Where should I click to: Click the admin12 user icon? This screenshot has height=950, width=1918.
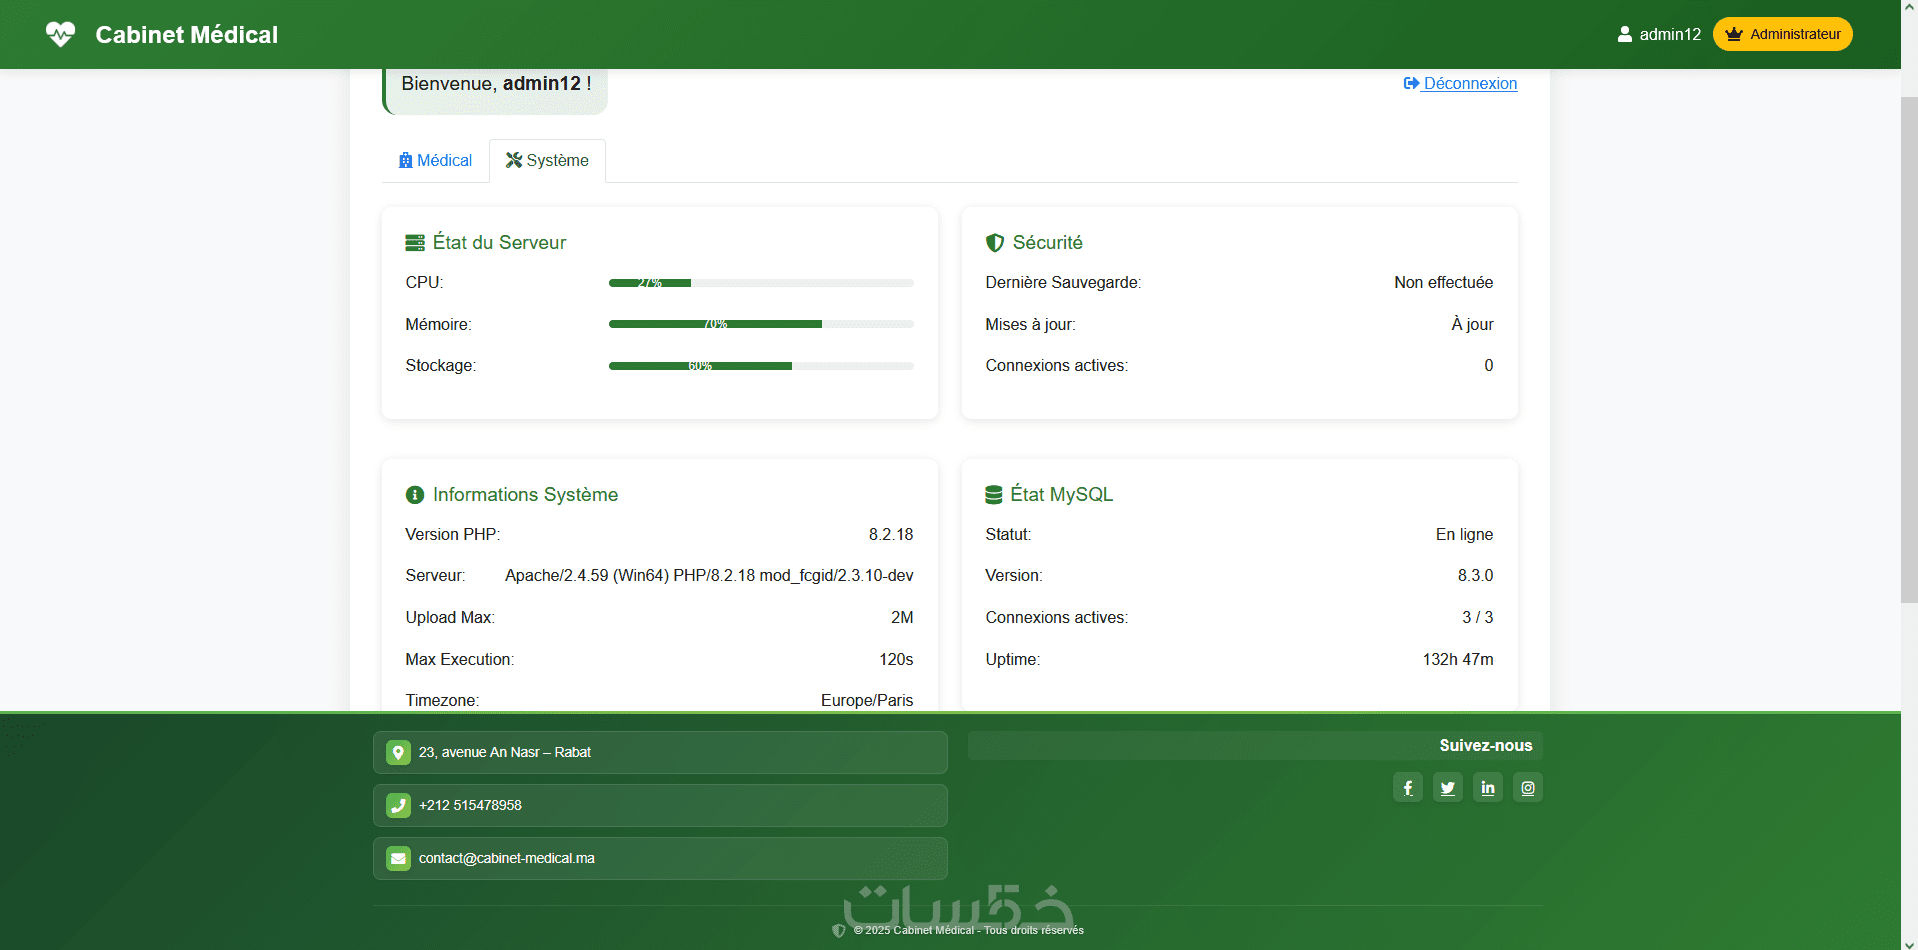pyautogui.click(x=1625, y=34)
